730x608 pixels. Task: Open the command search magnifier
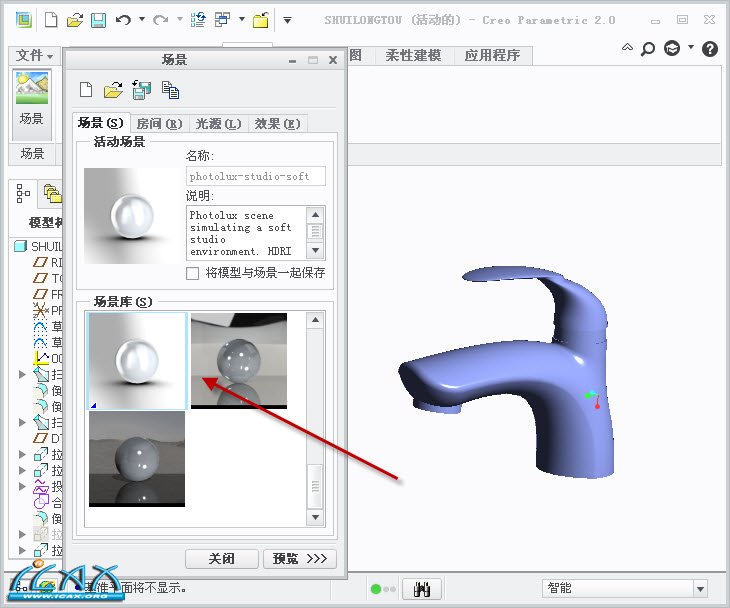pyautogui.click(x=648, y=48)
